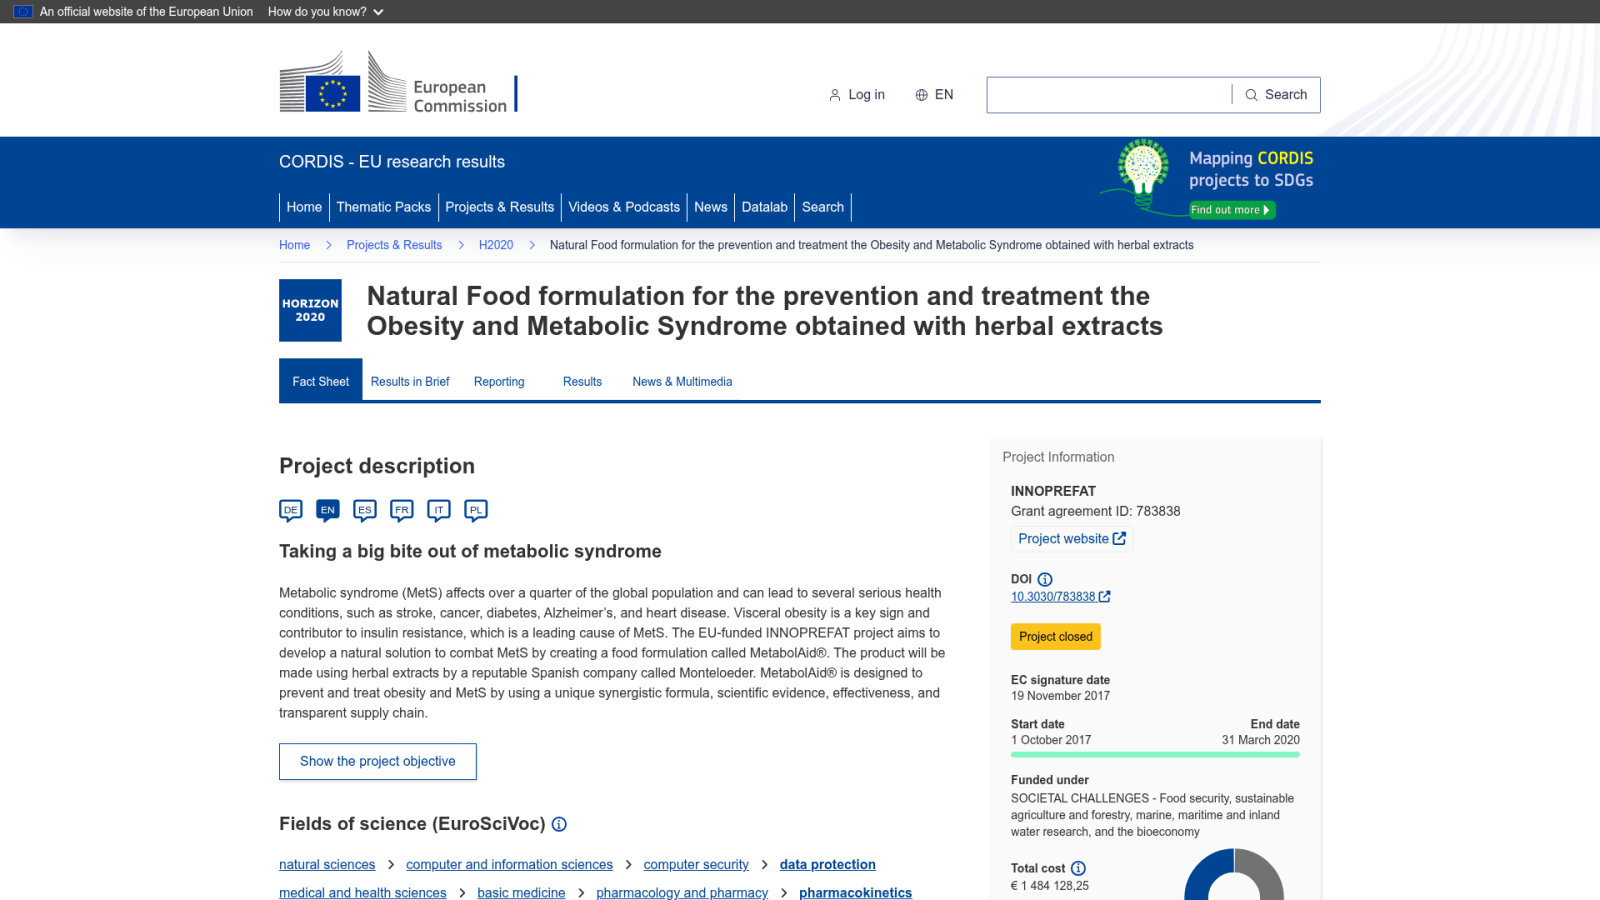Open Thematic Packs menu item

[384, 207]
